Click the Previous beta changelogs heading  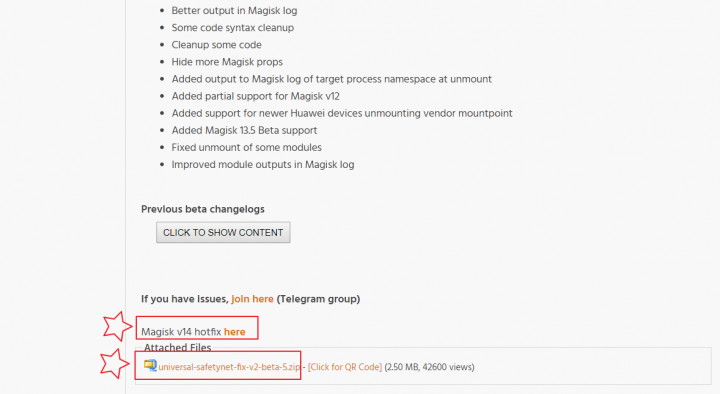click(203, 209)
